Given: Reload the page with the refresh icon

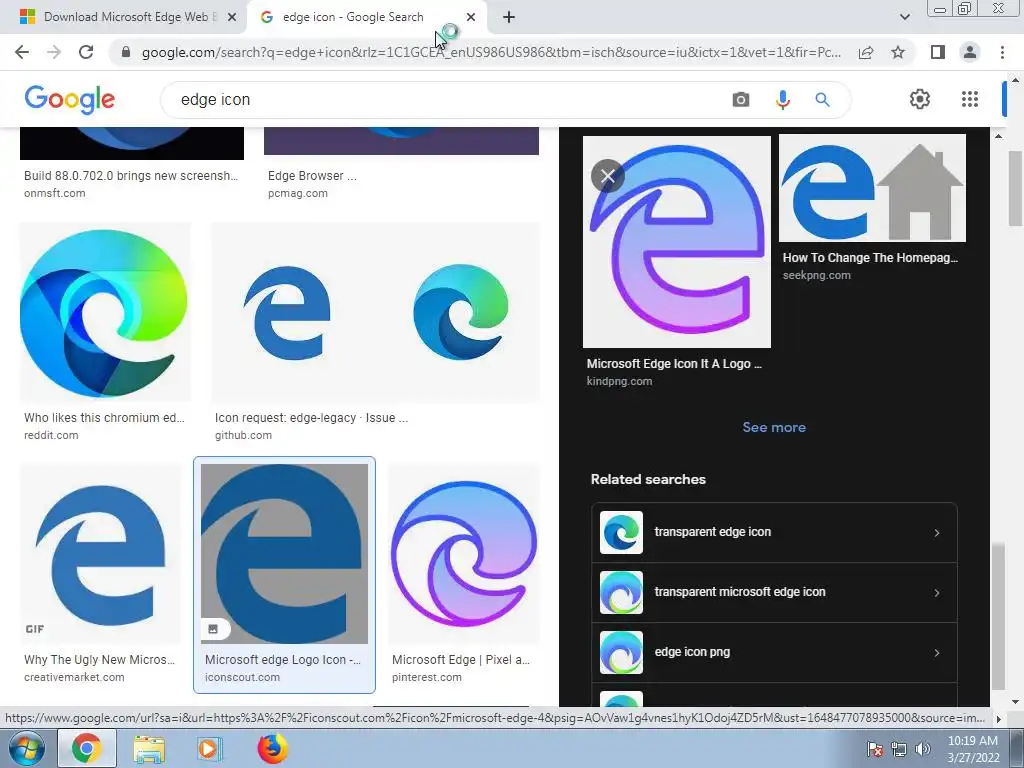Looking at the screenshot, I should pos(86,52).
